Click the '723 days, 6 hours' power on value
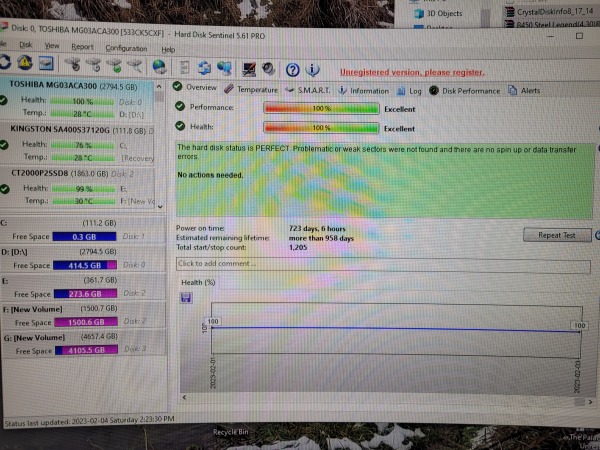The width and height of the screenshot is (600, 450). click(317, 228)
